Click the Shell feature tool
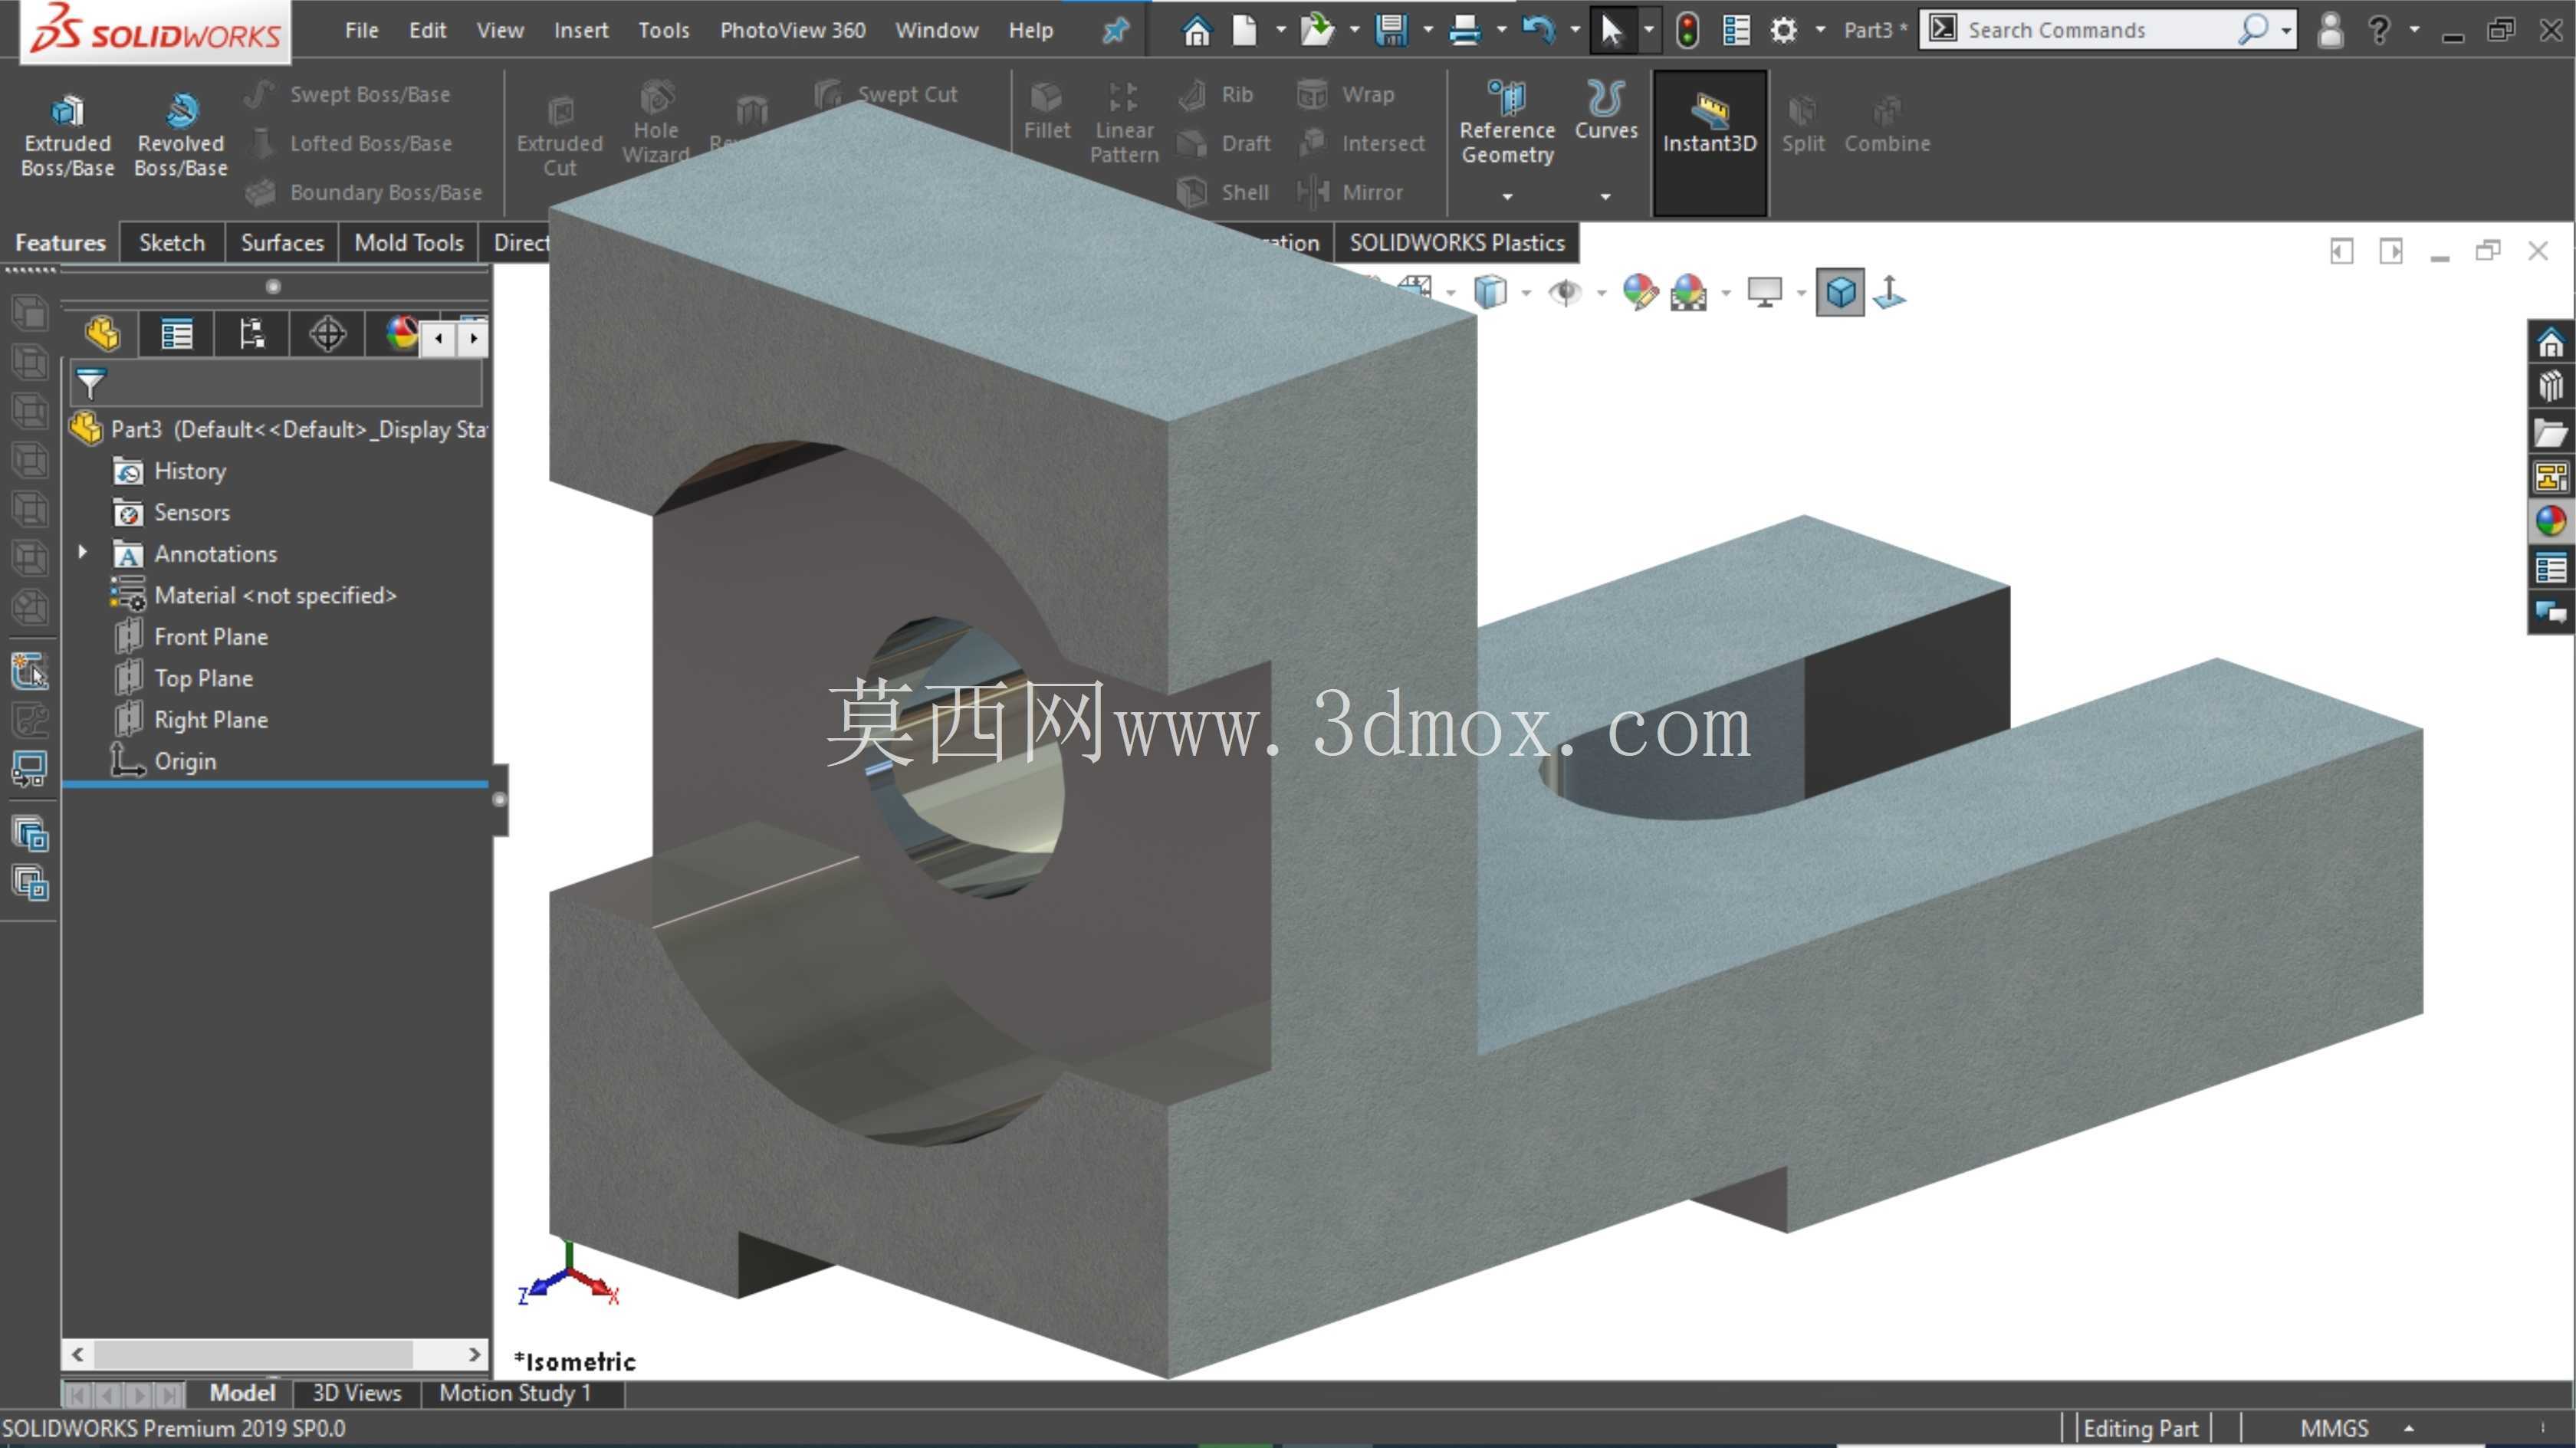Image resolution: width=2576 pixels, height=1448 pixels. pos(1223,192)
